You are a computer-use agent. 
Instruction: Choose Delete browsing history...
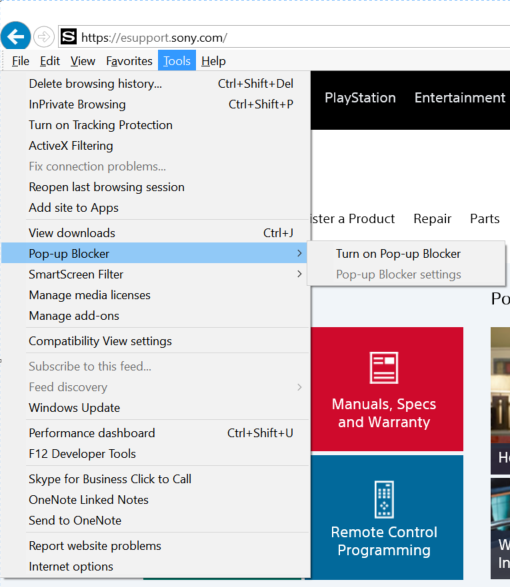click(155, 83)
